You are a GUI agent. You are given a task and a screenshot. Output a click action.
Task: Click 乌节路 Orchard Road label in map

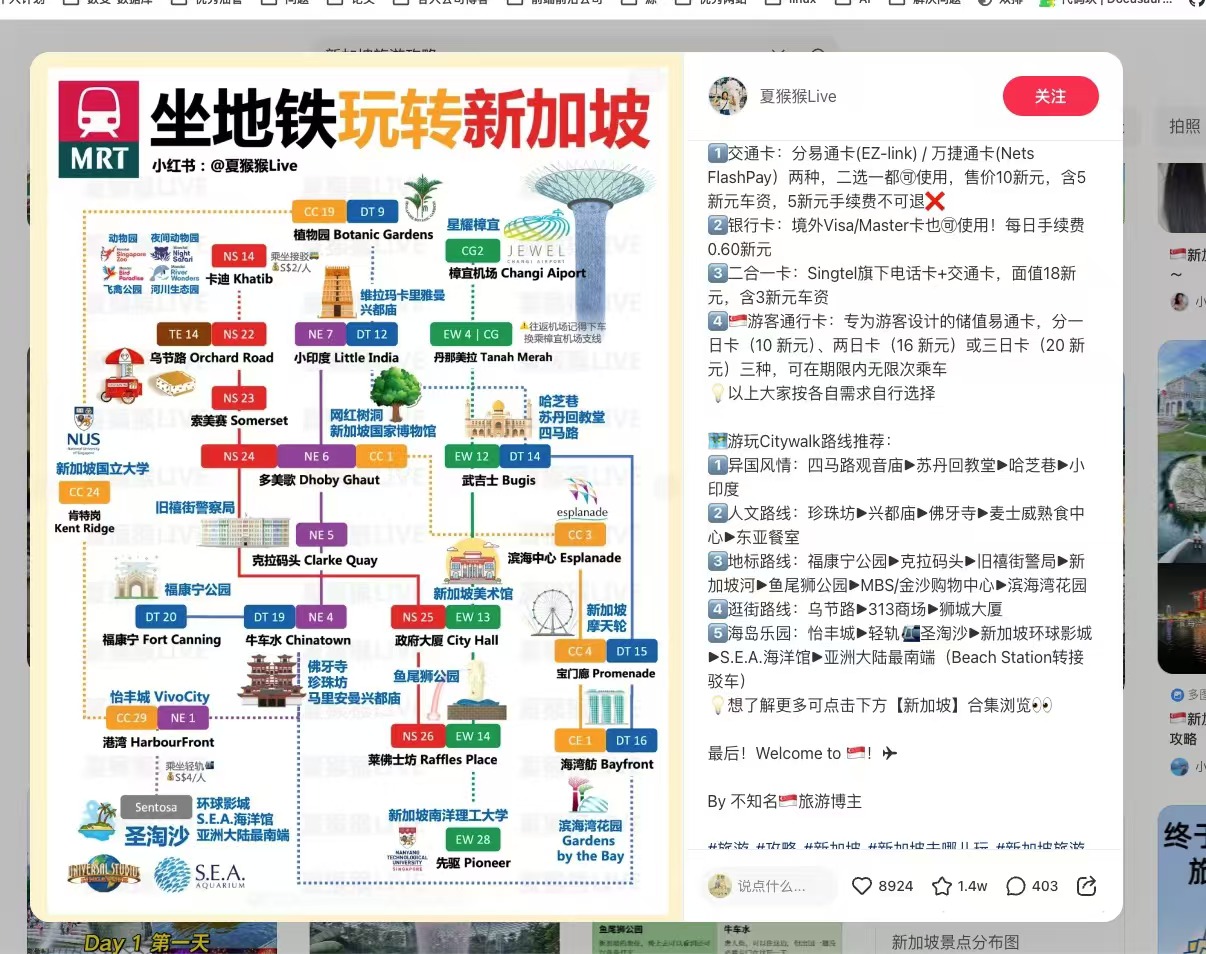pos(211,358)
